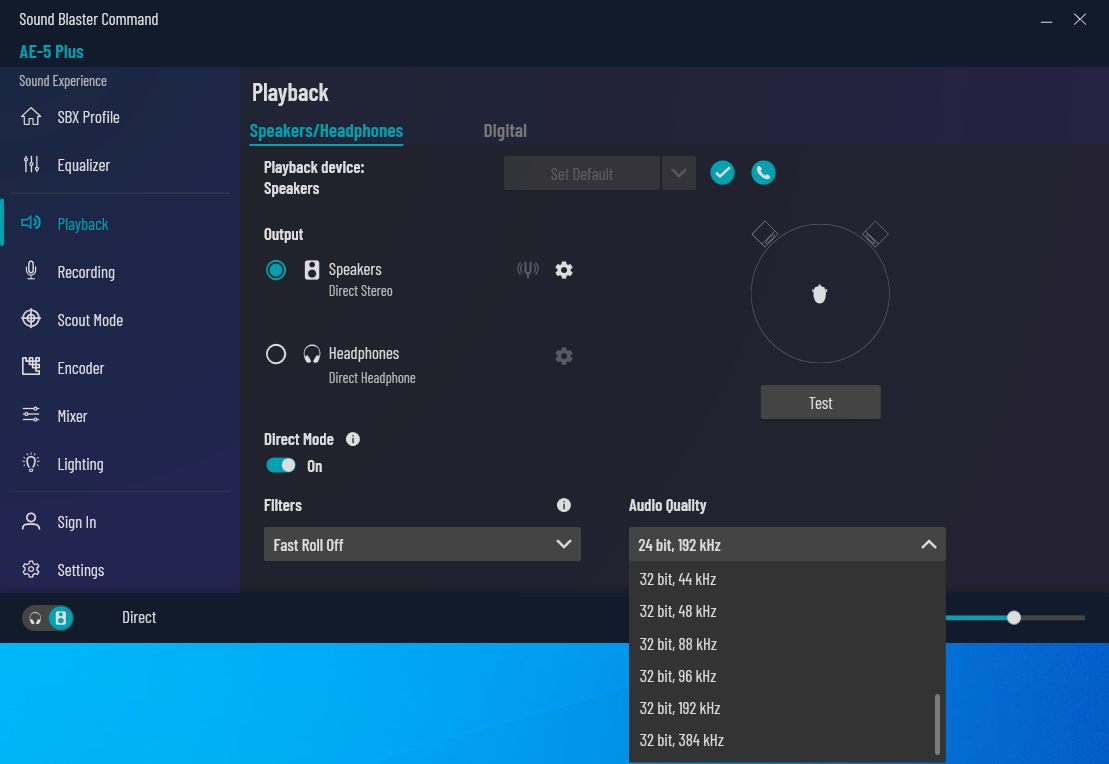
Task: Open the Lighting bulb icon
Action: point(31,463)
